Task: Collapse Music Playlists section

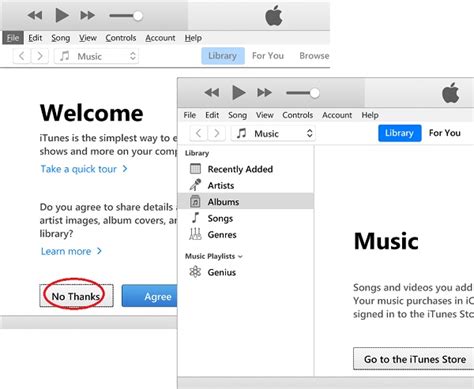Action: pyautogui.click(x=241, y=256)
